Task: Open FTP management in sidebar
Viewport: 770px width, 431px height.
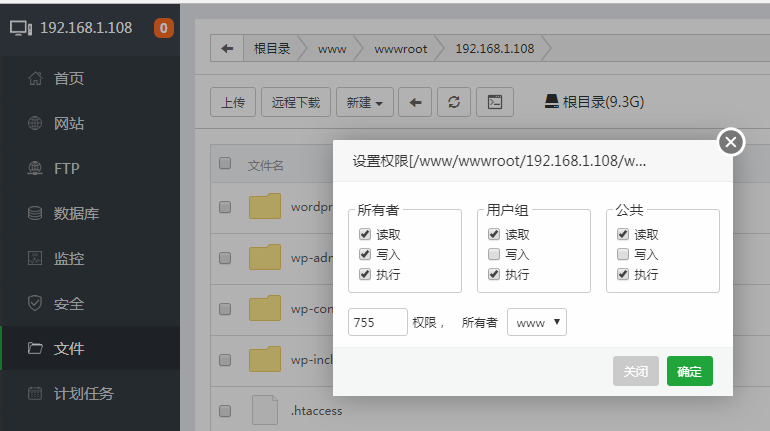Action: 90,168
